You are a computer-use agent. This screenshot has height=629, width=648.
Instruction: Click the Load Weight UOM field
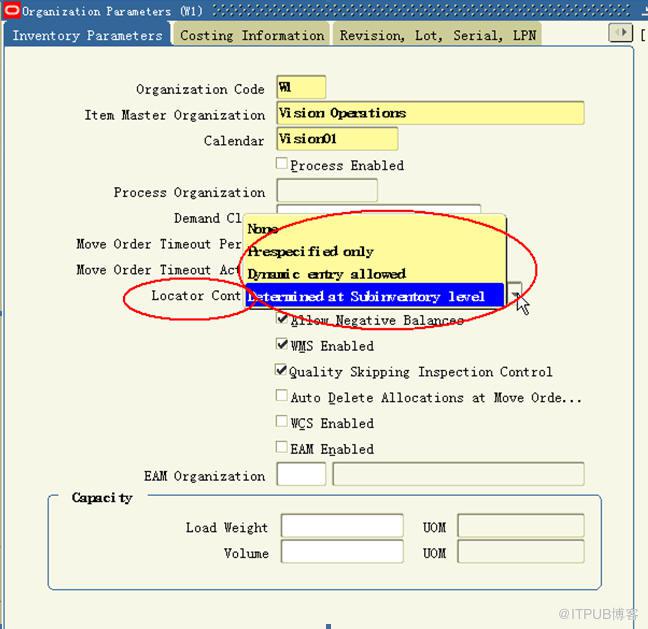(521, 526)
